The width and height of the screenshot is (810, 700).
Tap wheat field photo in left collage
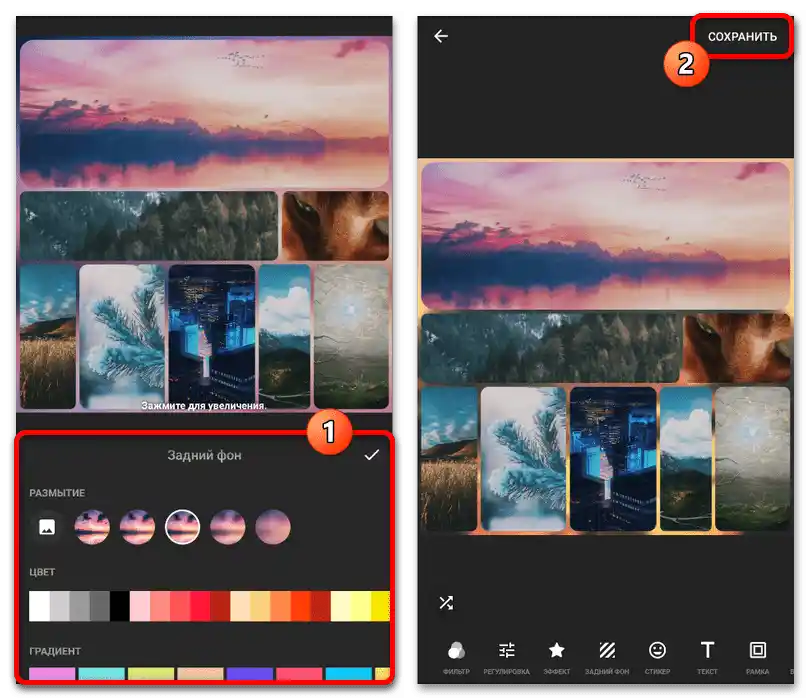(48, 336)
